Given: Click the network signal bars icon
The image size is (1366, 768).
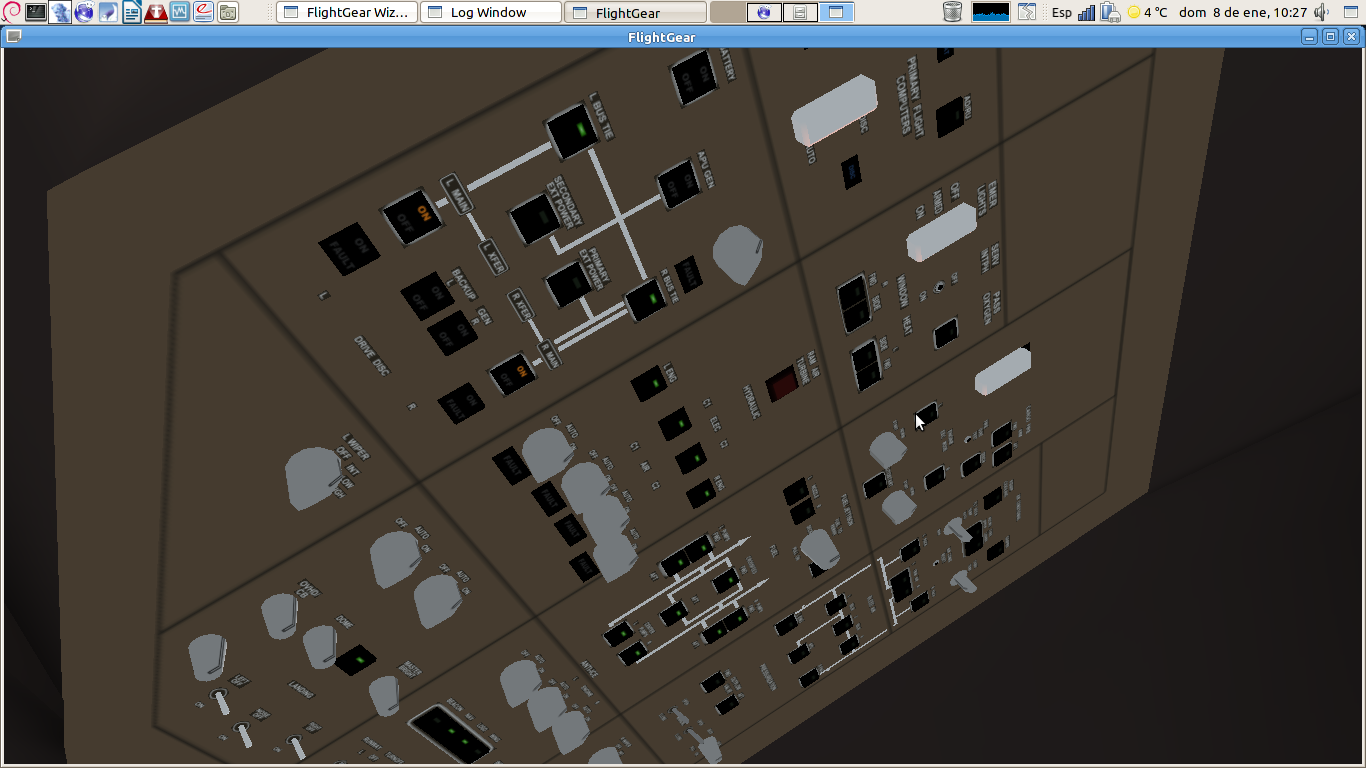Looking at the screenshot, I should (x=1086, y=12).
